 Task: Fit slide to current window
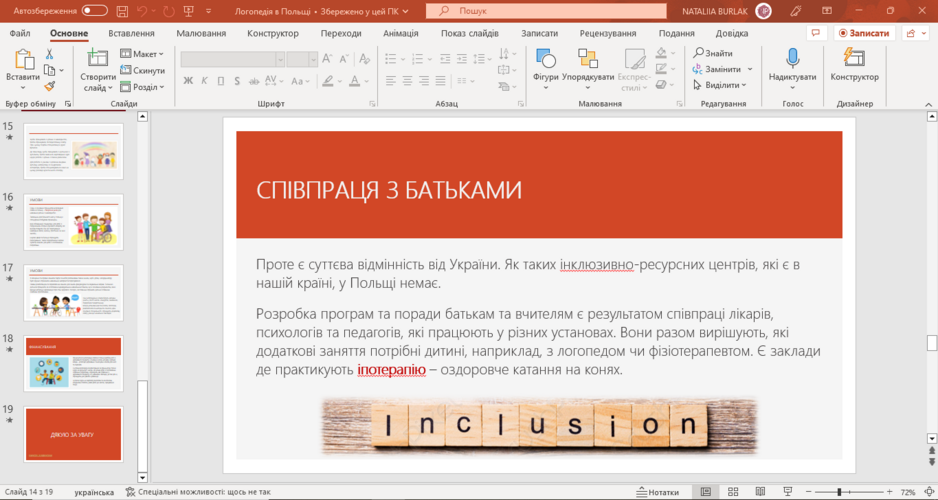tap(927, 492)
